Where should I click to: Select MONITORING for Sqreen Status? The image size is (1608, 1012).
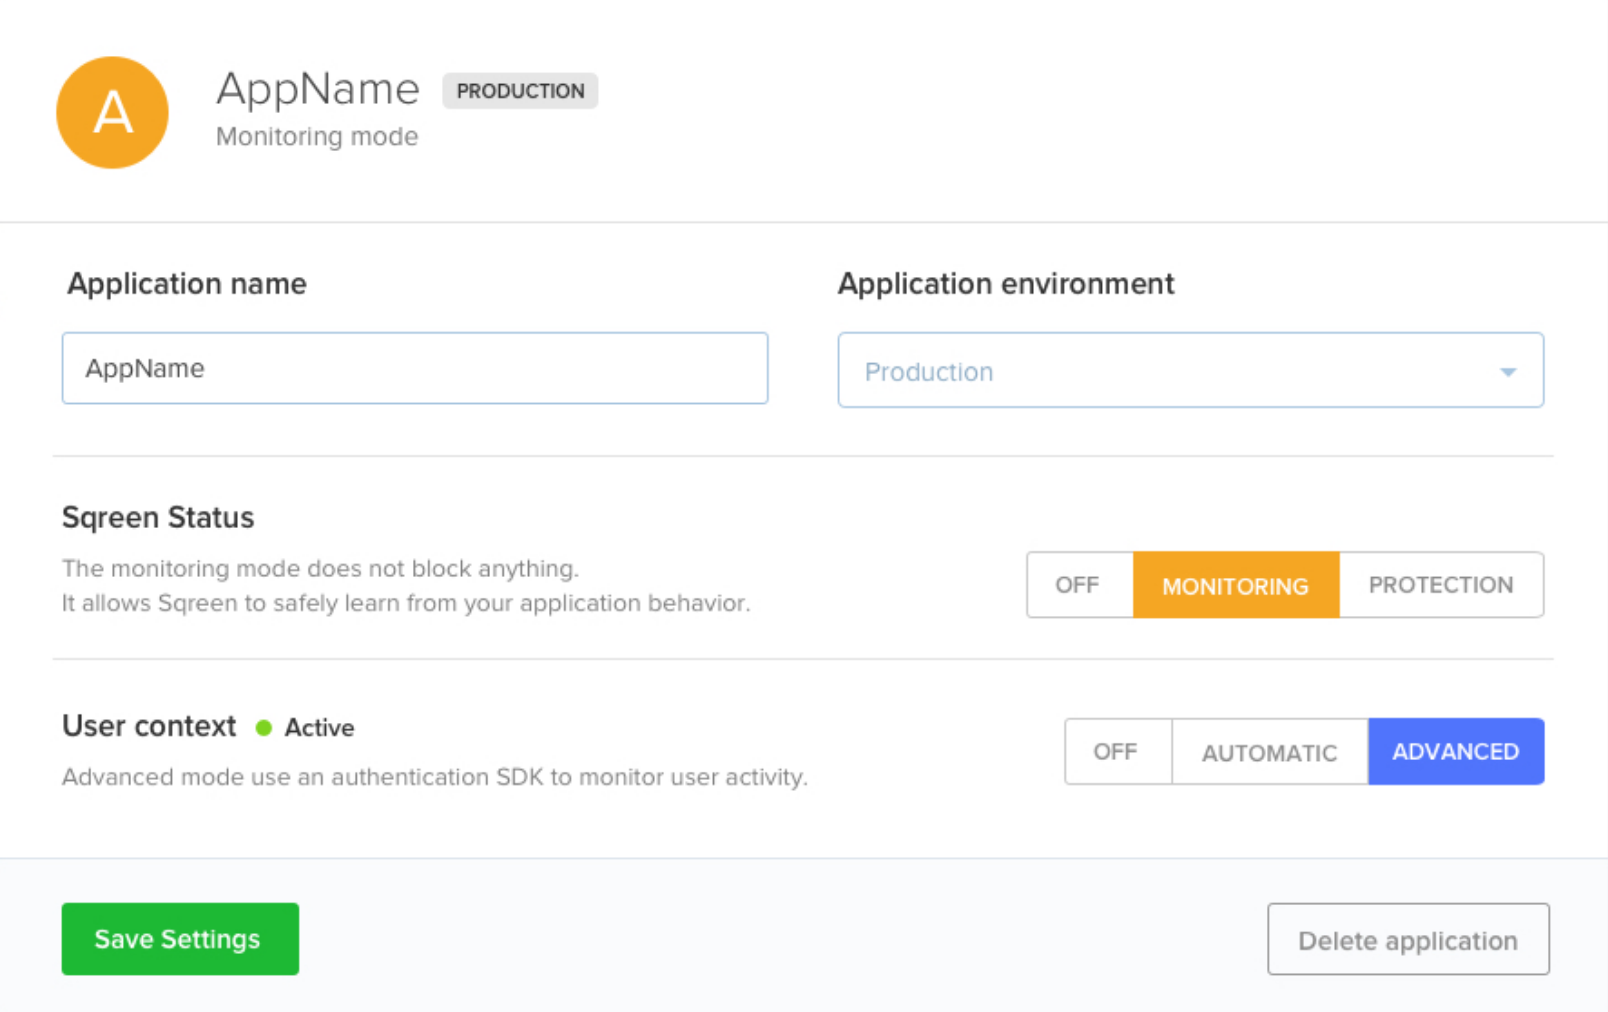[1235, 585]
